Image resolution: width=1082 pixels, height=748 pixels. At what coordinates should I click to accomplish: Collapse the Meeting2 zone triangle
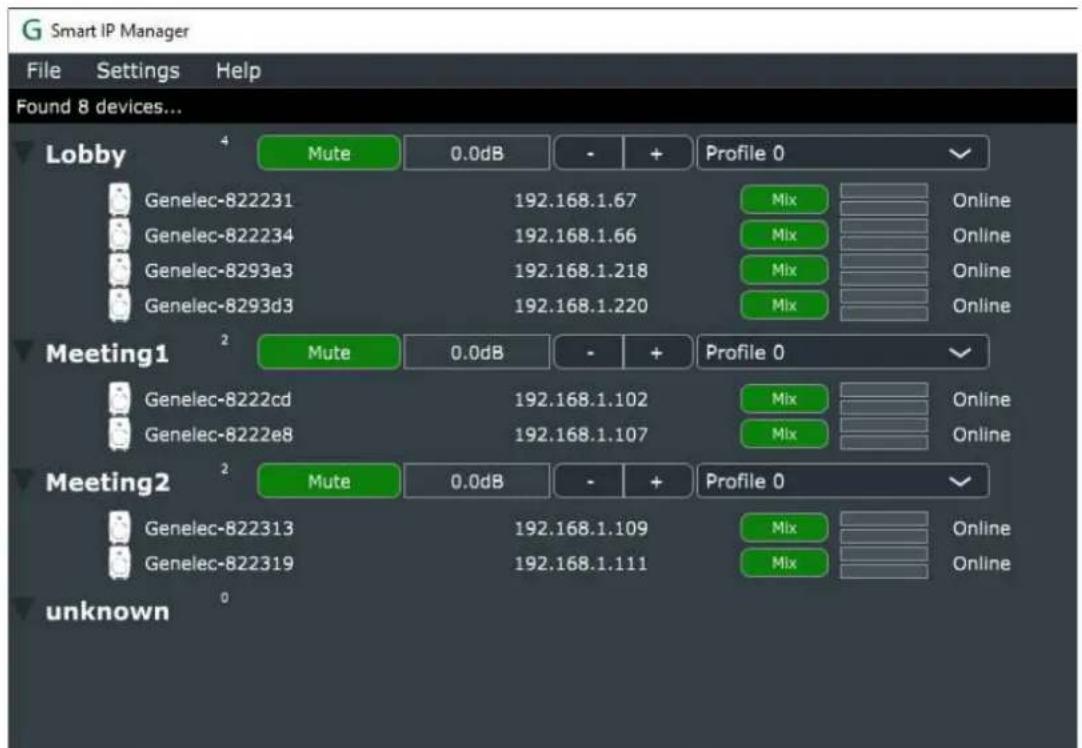tap(24, 480)
